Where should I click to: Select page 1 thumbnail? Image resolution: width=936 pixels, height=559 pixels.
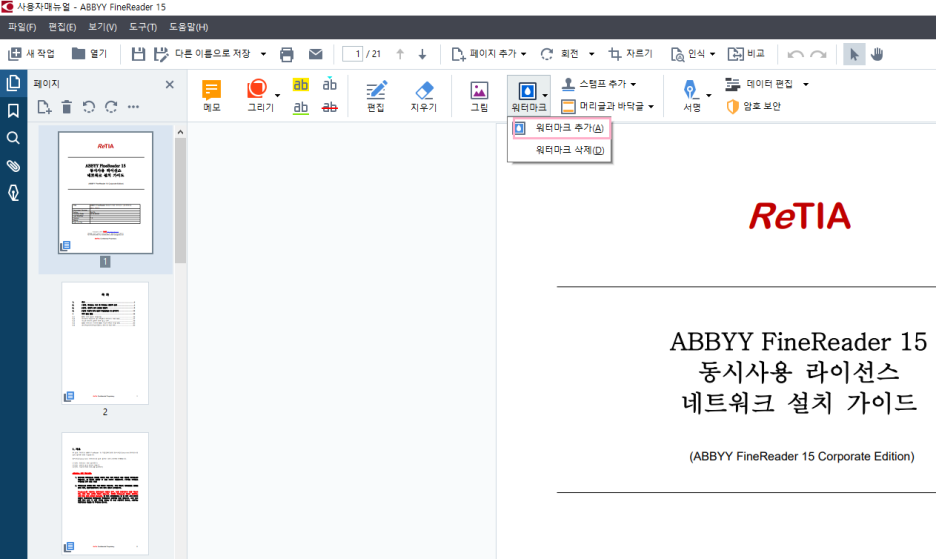click(106, 193)
